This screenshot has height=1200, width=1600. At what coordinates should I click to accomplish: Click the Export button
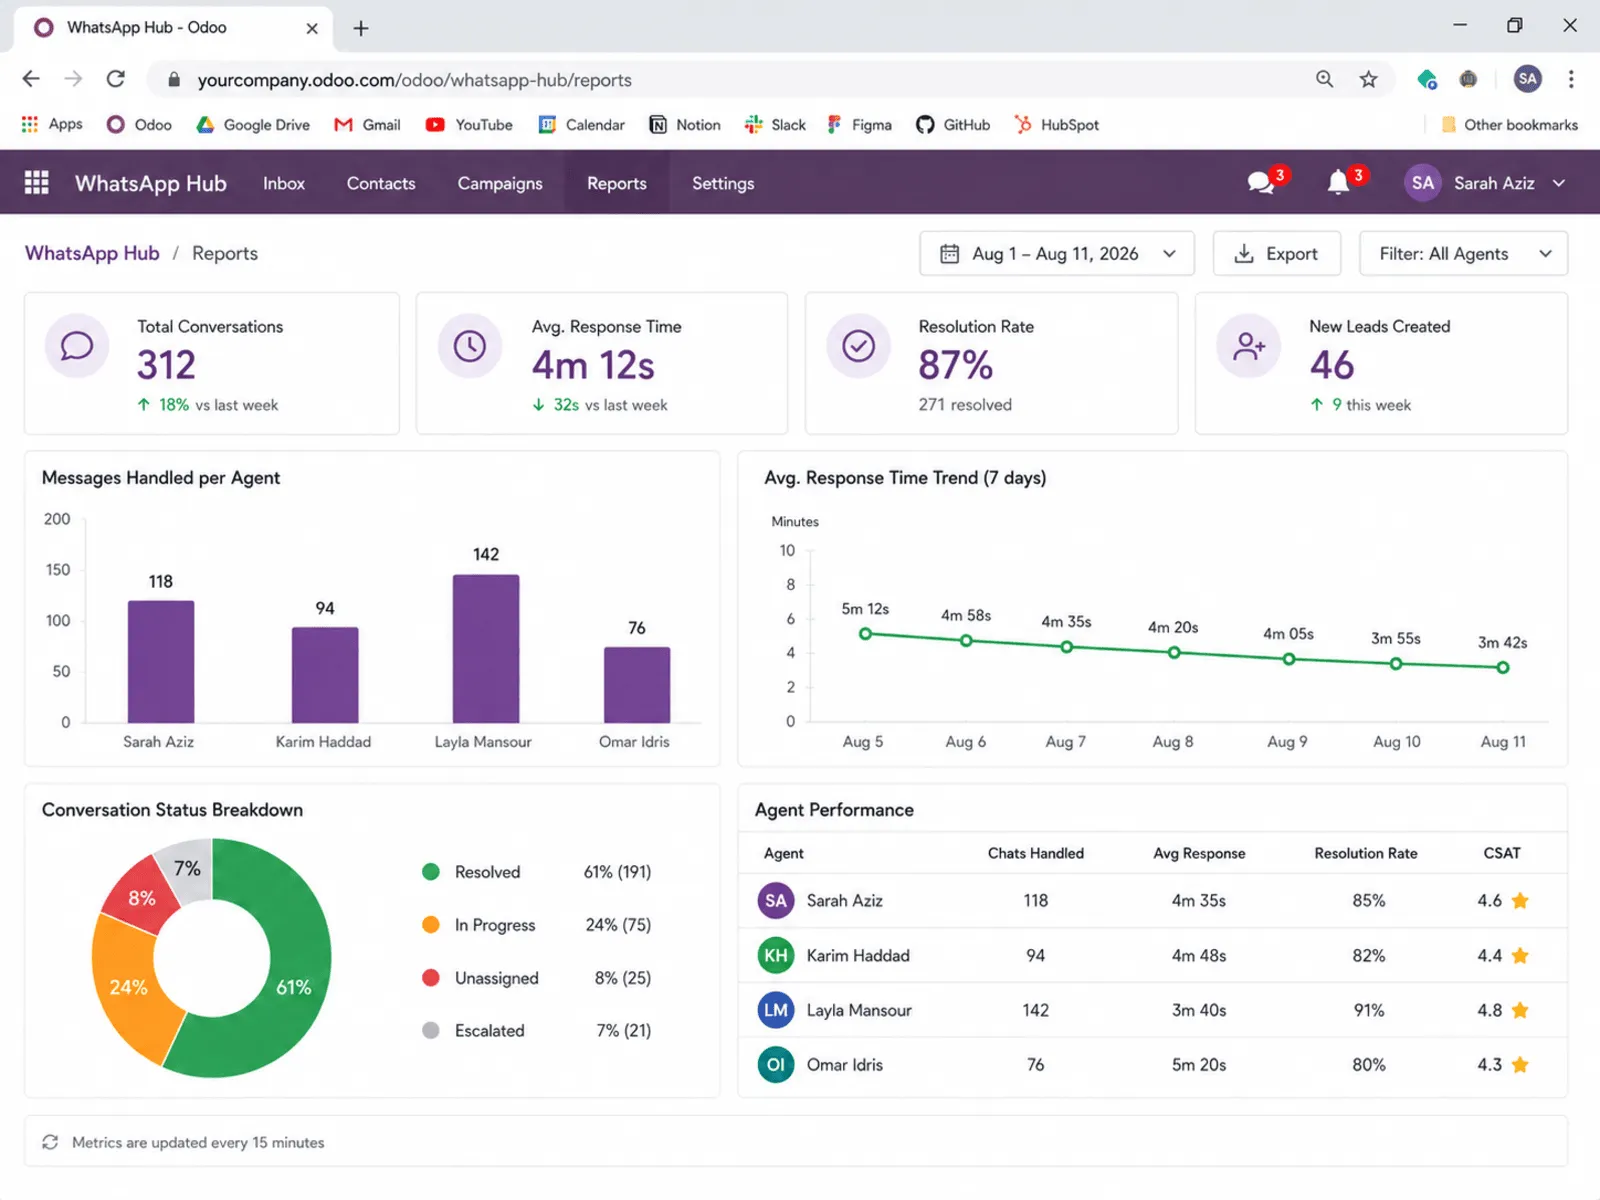point(1277,254)
